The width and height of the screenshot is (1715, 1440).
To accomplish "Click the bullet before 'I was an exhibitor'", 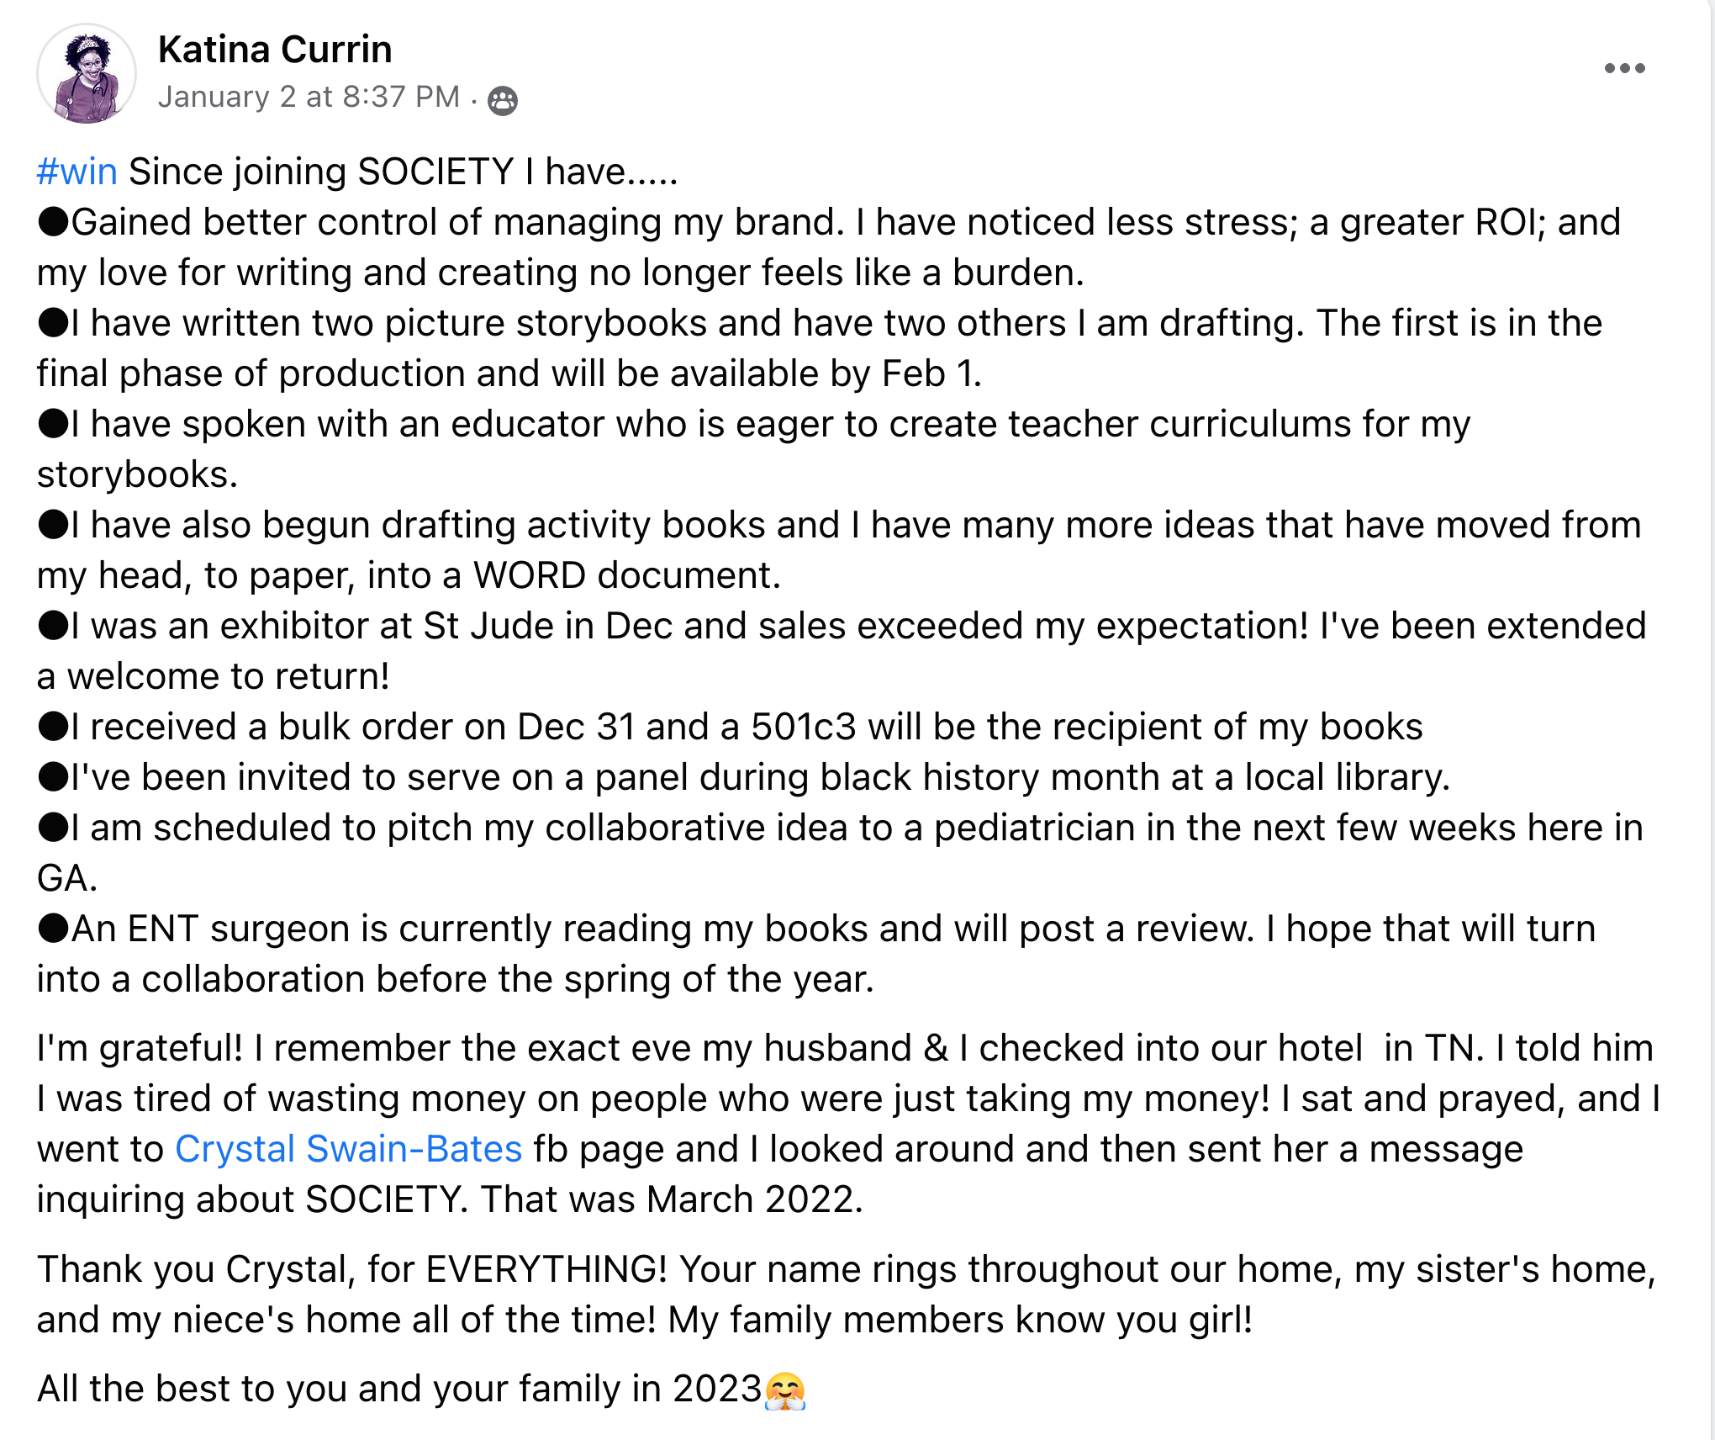I will point(53,626).
